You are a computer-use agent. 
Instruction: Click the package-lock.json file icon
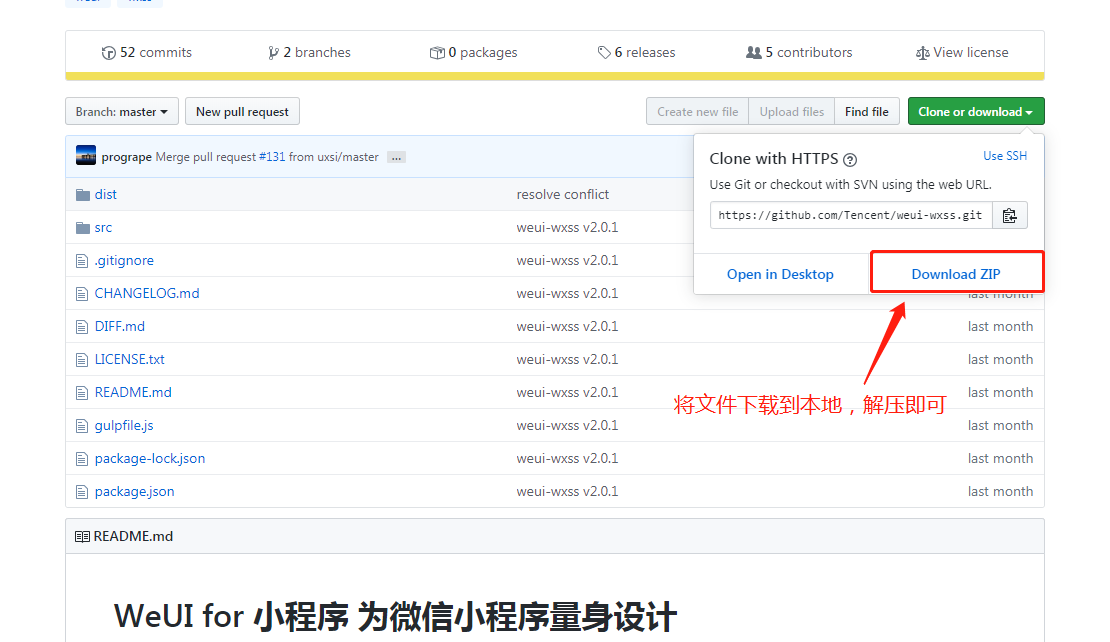click(81, 459)
